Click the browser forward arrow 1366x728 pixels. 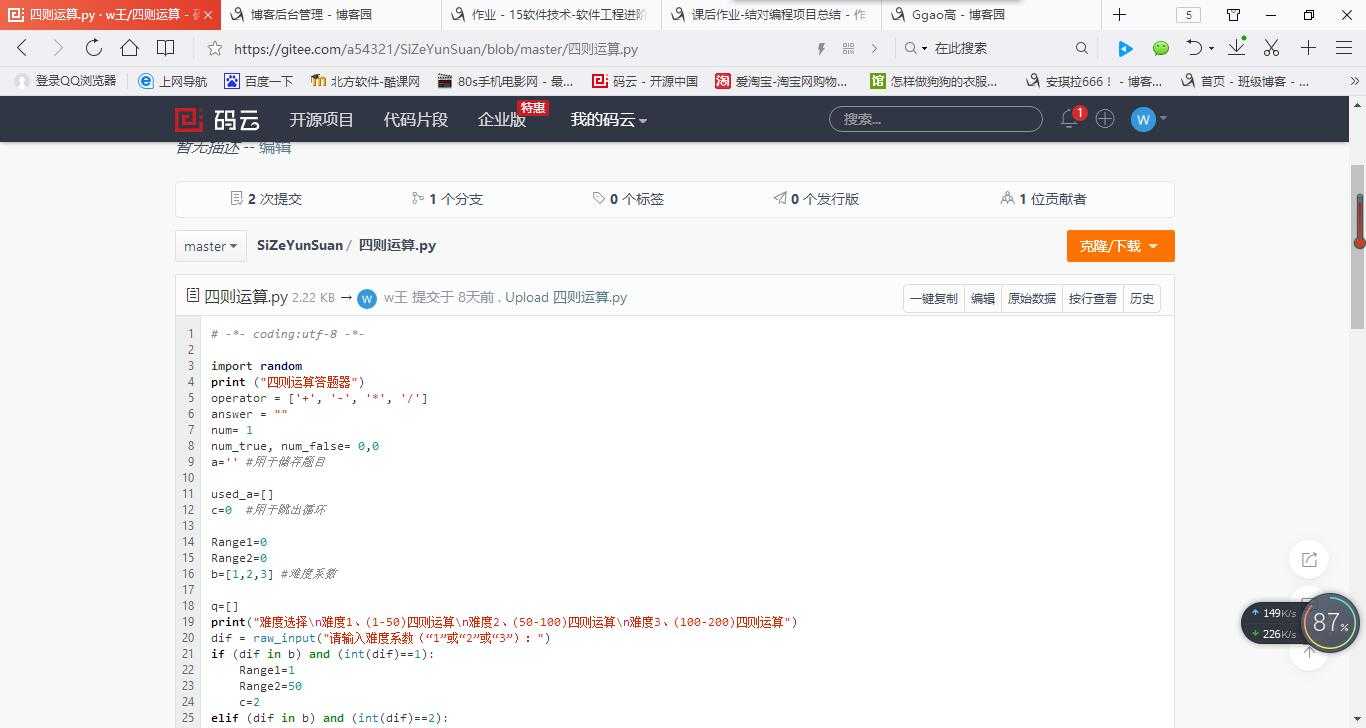(x=57, y=48)
